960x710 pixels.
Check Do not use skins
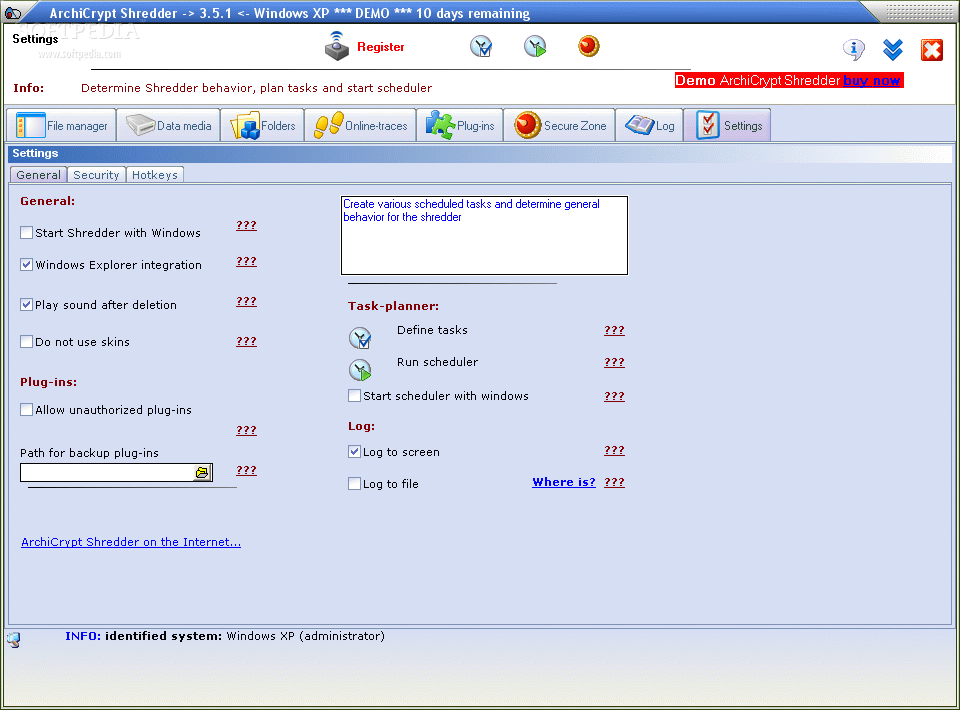(26, 342)
